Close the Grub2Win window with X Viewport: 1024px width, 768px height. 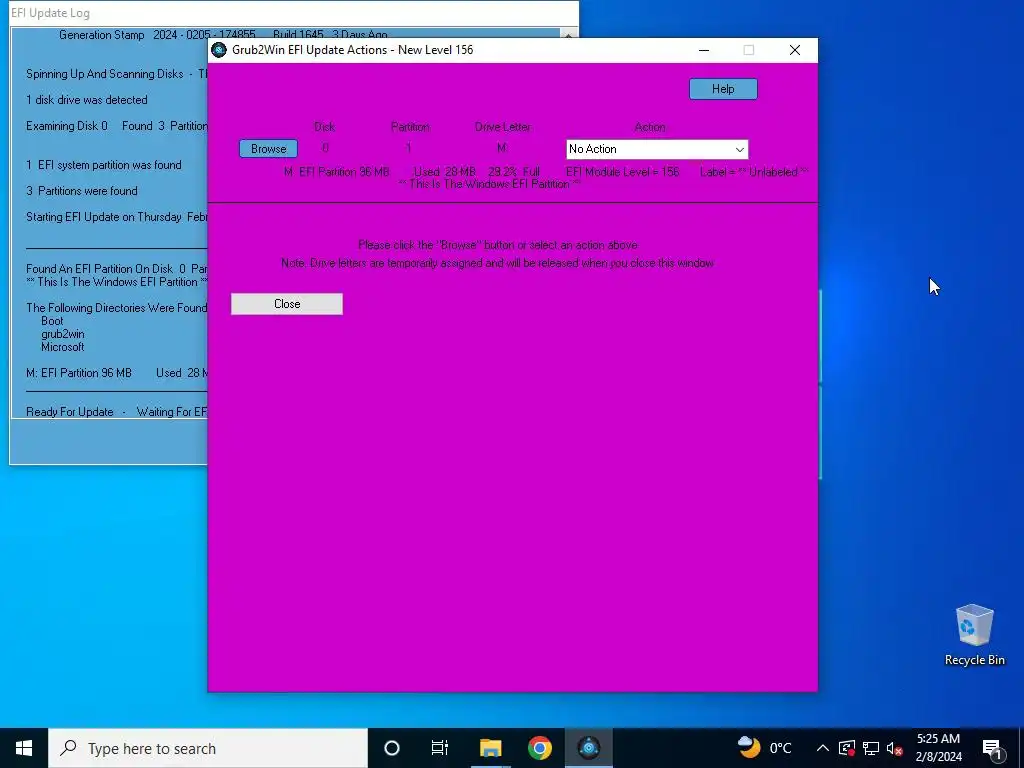tap(795, 50)
